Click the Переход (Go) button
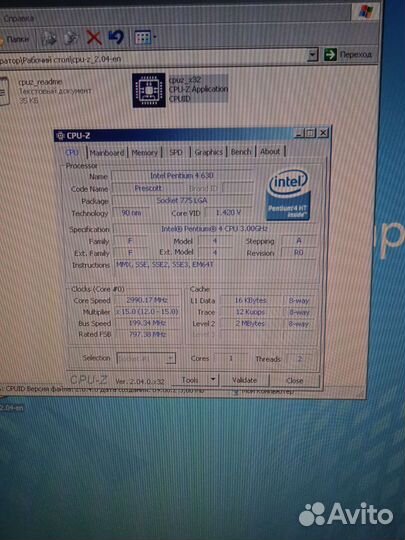 pos(348,54)
